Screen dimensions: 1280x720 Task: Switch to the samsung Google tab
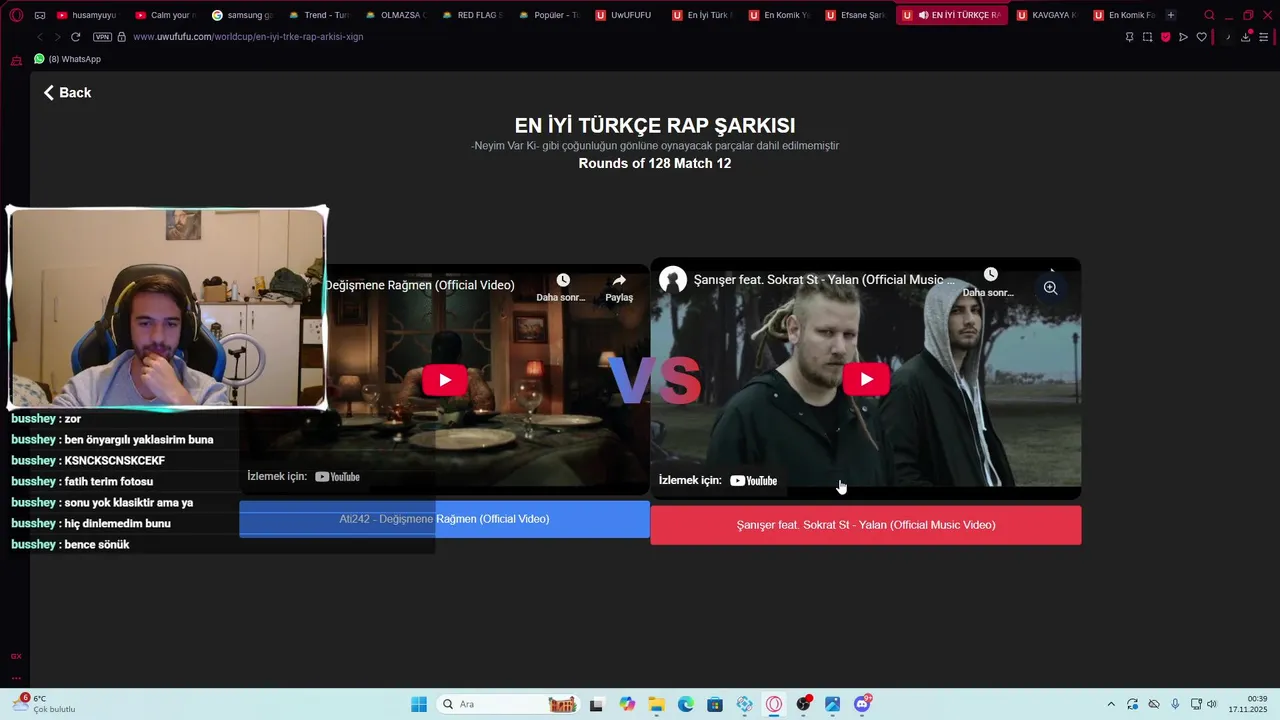tap(241, 15)
